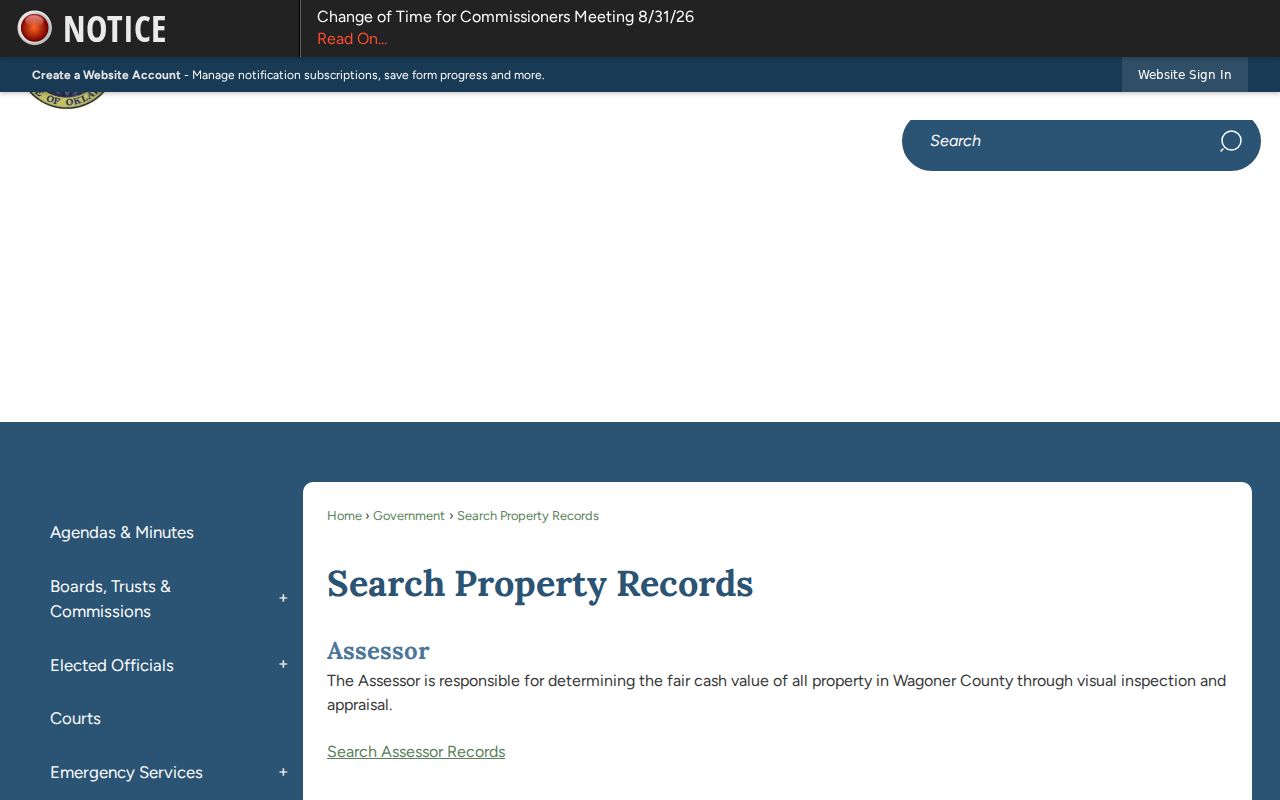1280x800 pixels.
Task: Click the NOTICE label text
Action: (114, 29)
